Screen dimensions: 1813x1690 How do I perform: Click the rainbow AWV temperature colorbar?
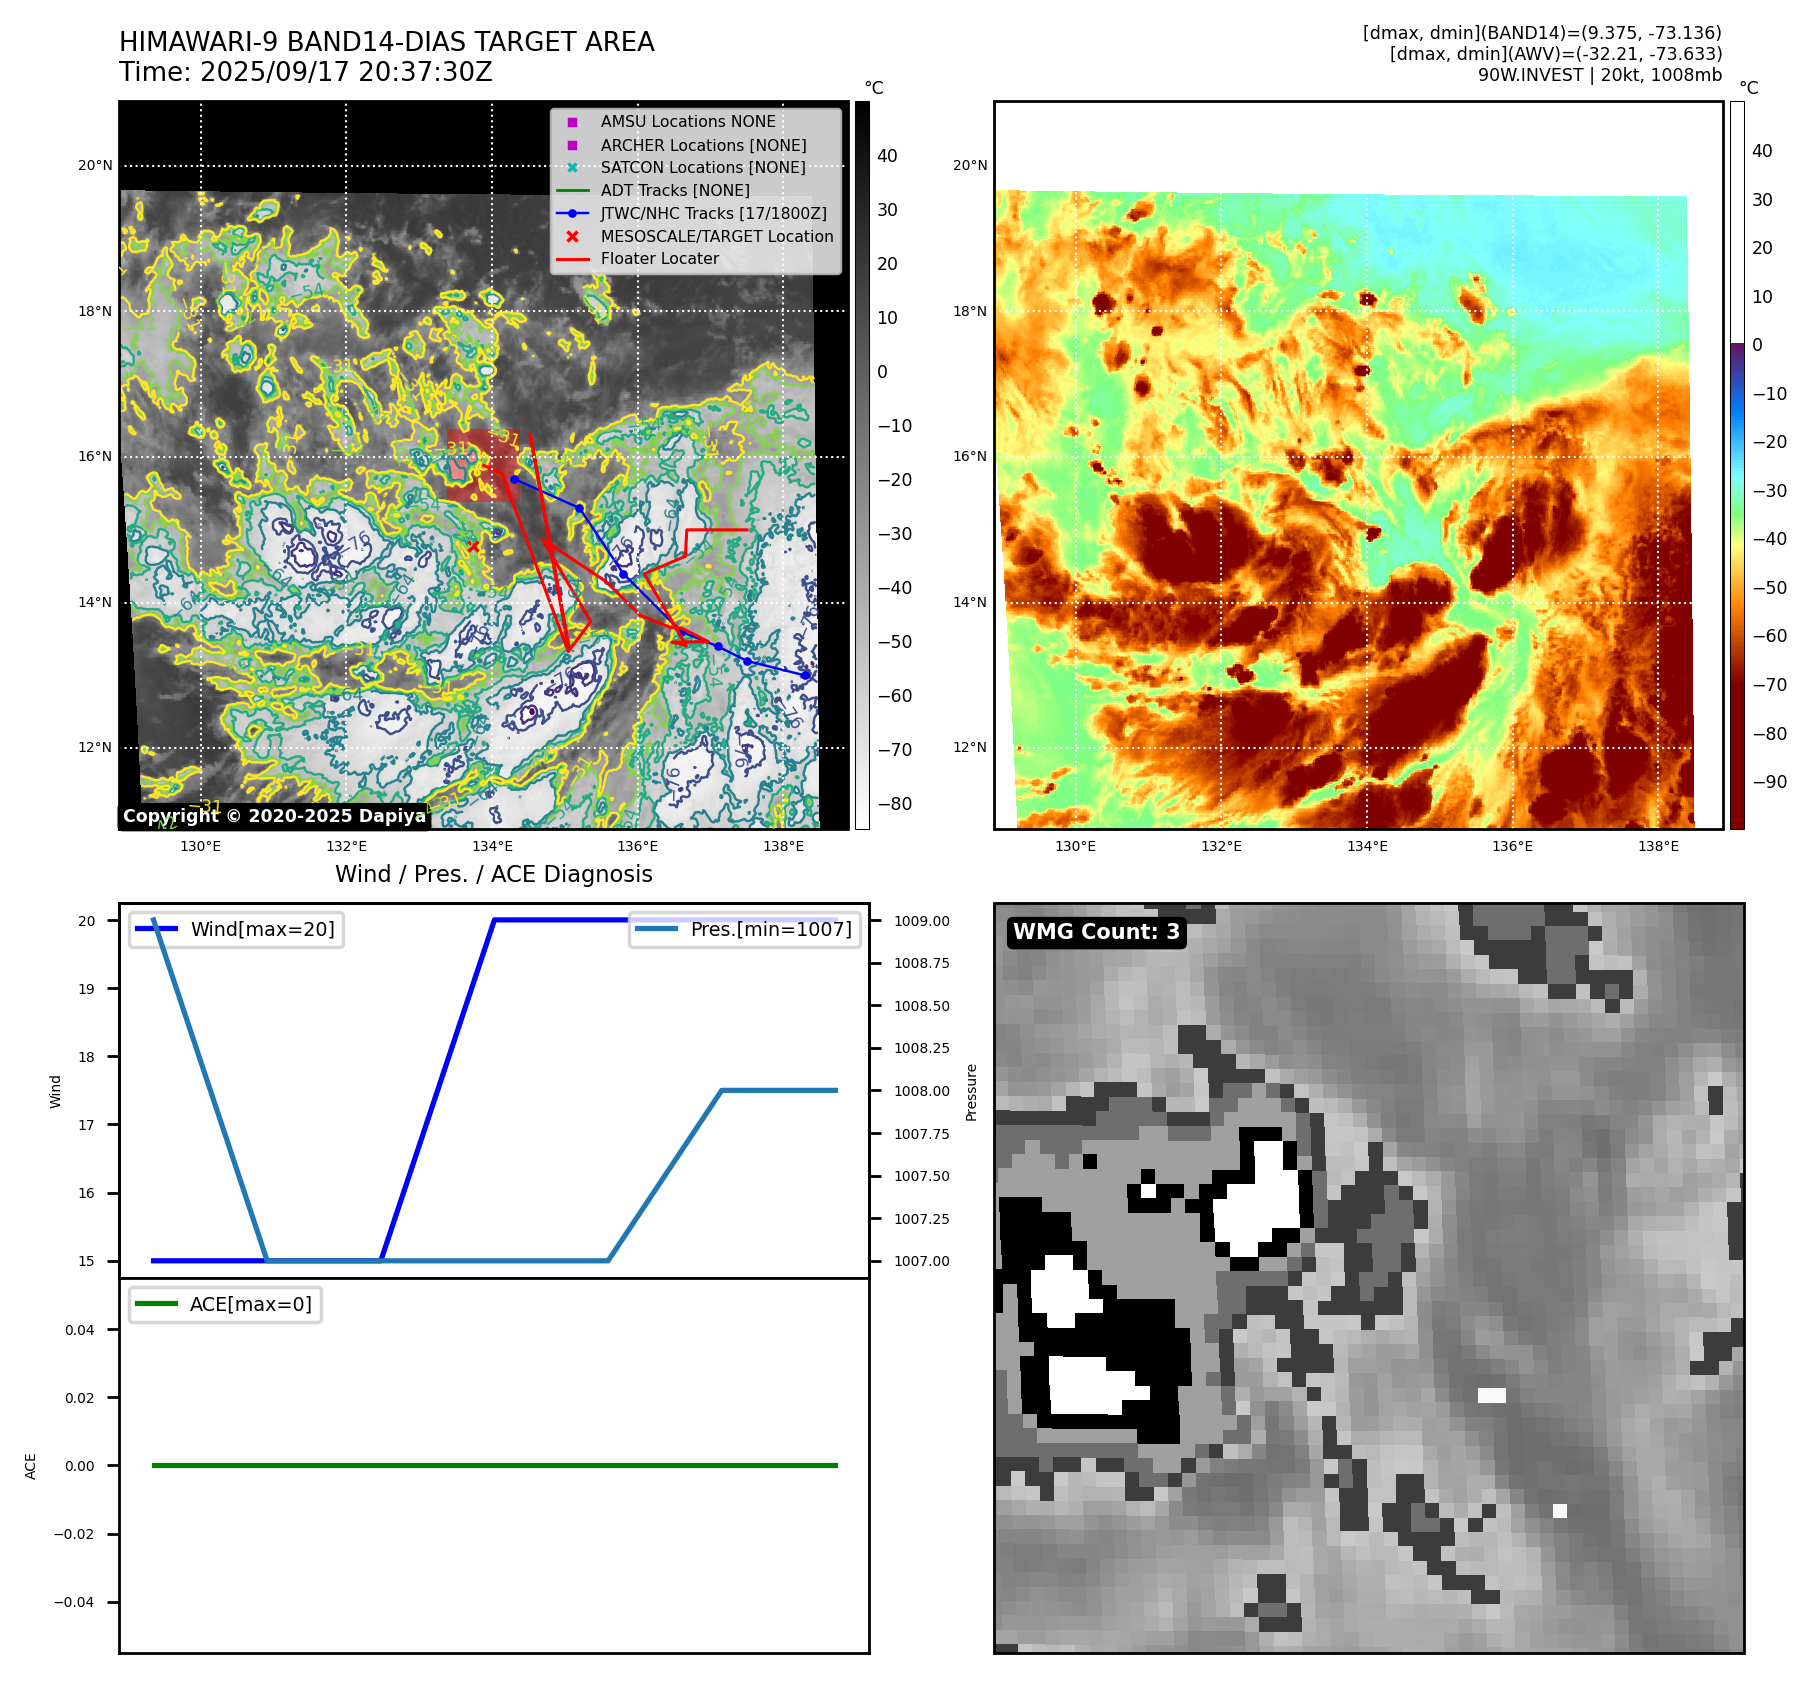(1737, 465)
